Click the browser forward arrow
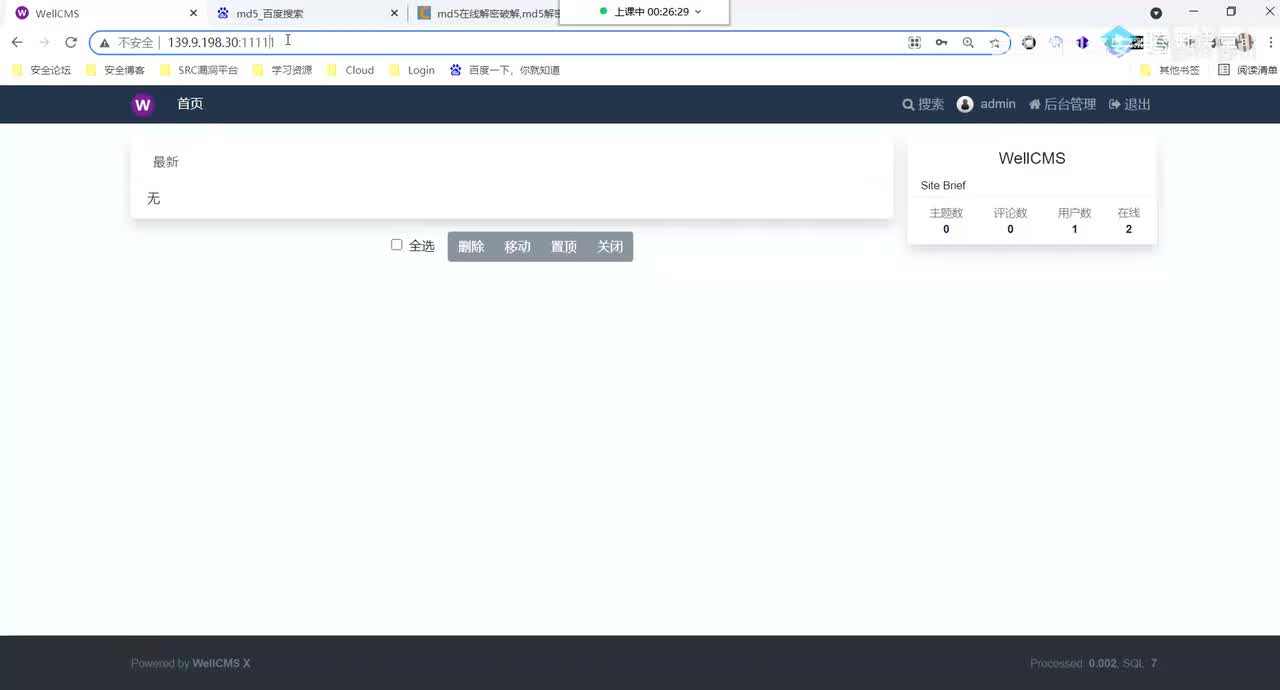Viewport: 1280px width, 690px height. [x=44, y=42]
